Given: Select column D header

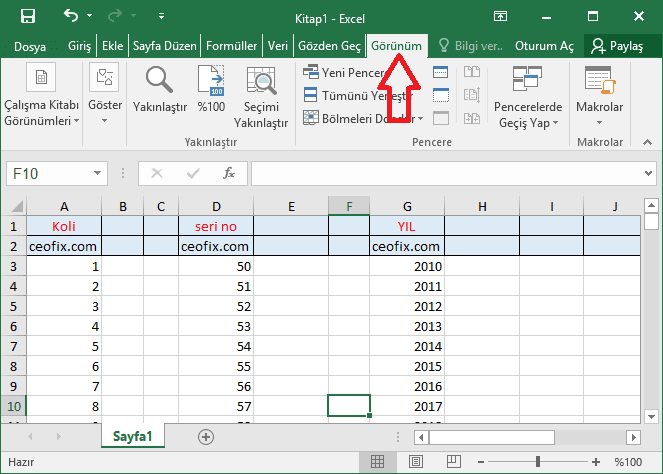Looking at the screenshot, I should pos(216,206).
